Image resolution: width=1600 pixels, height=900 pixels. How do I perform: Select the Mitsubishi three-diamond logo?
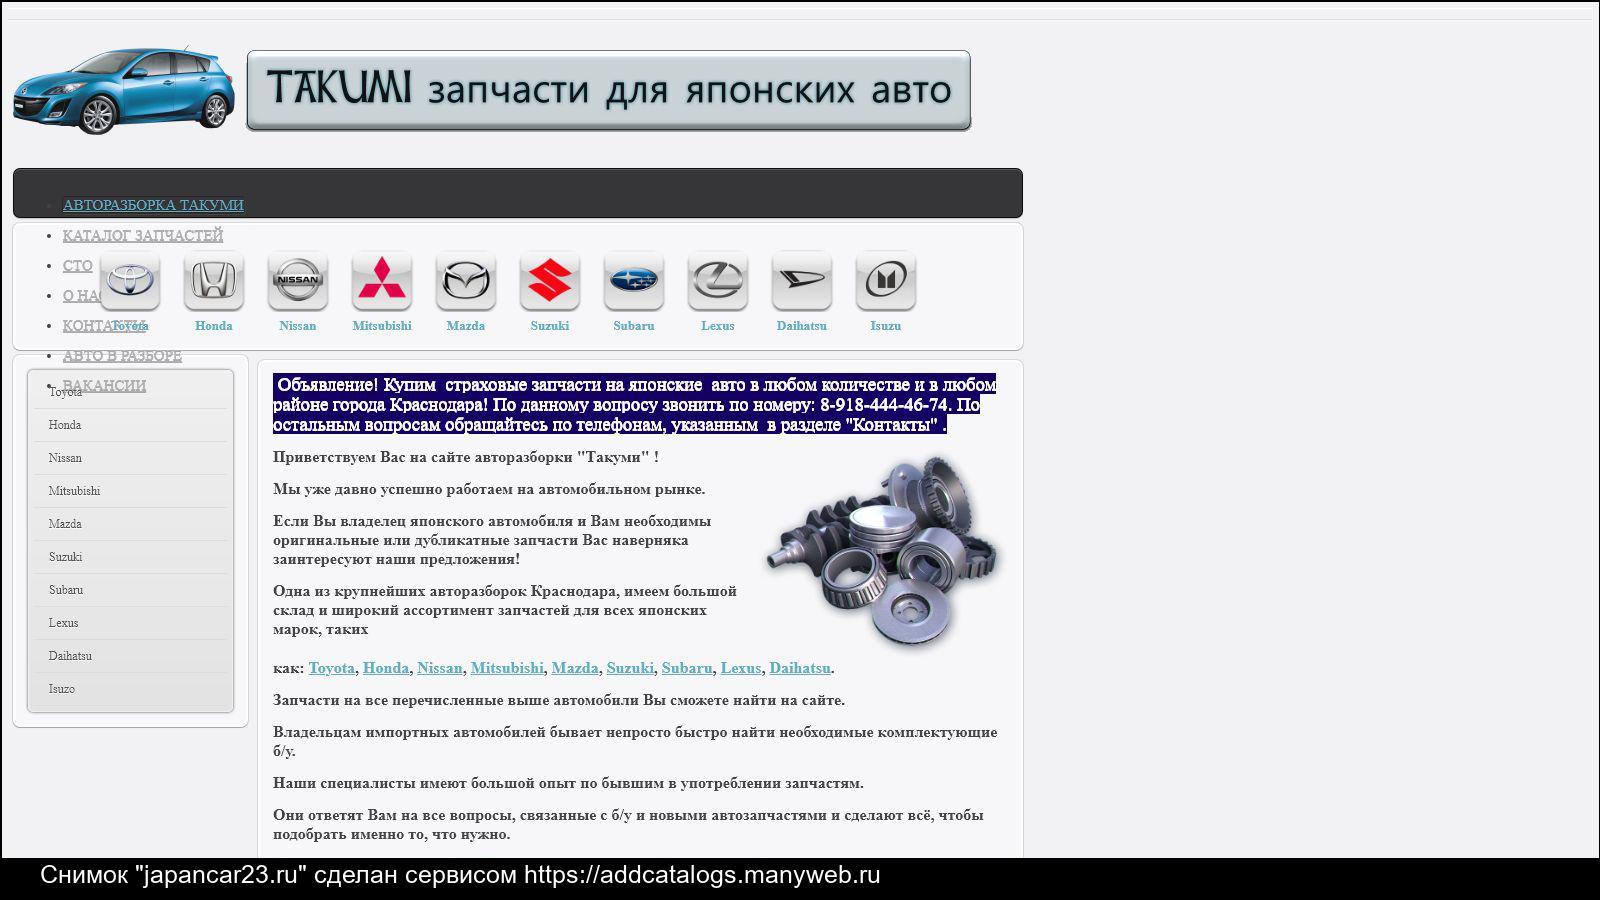click(x=382, y=280)
